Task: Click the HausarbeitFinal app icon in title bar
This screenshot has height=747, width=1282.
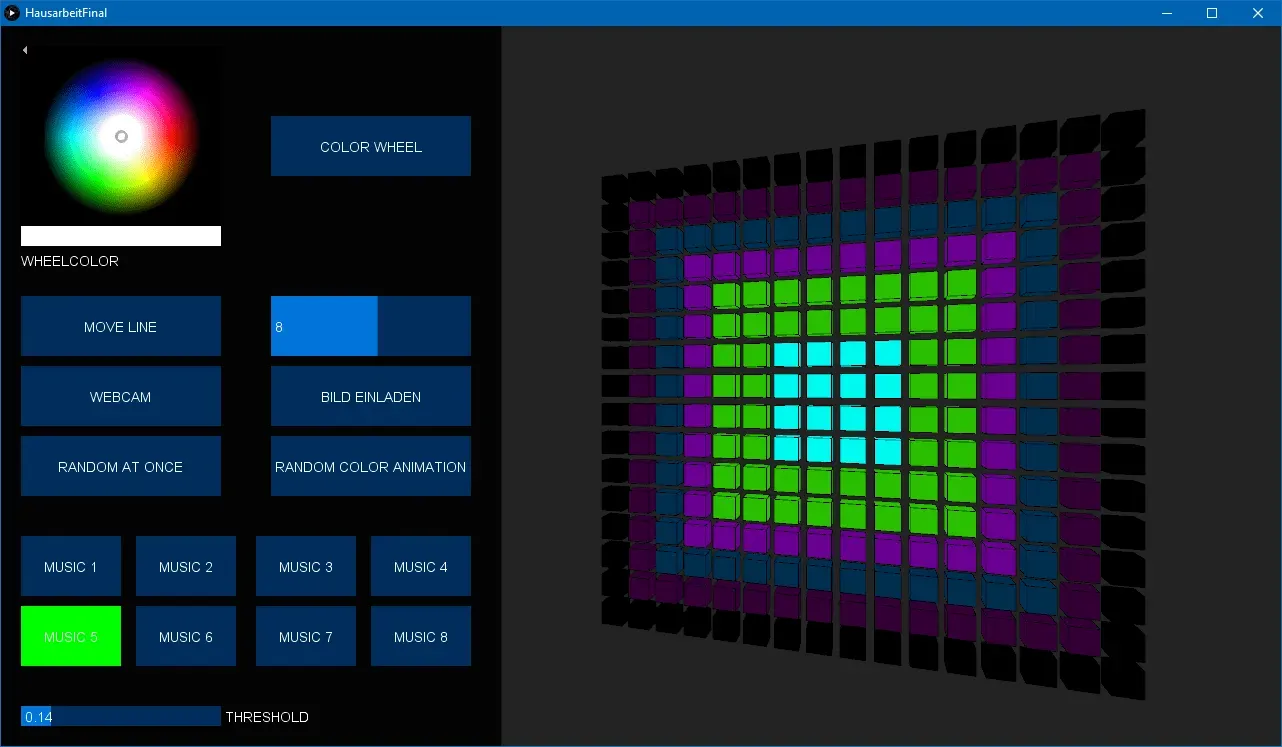Action: tap(12, 13)
